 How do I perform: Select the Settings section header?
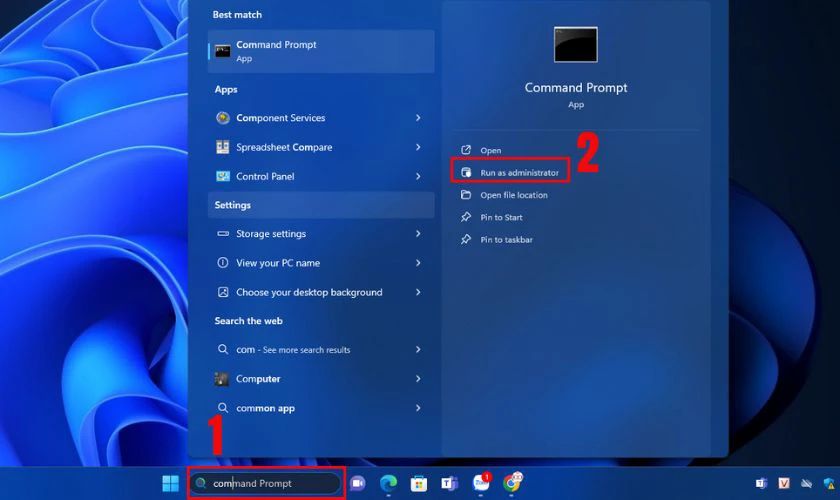[x=321, y=205]
